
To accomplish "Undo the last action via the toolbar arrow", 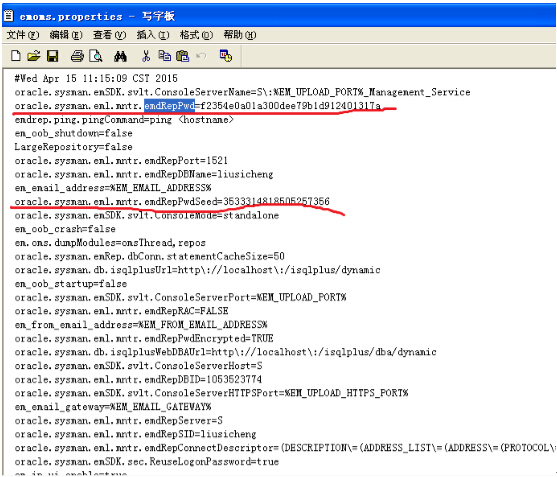I will pos(201,56).
